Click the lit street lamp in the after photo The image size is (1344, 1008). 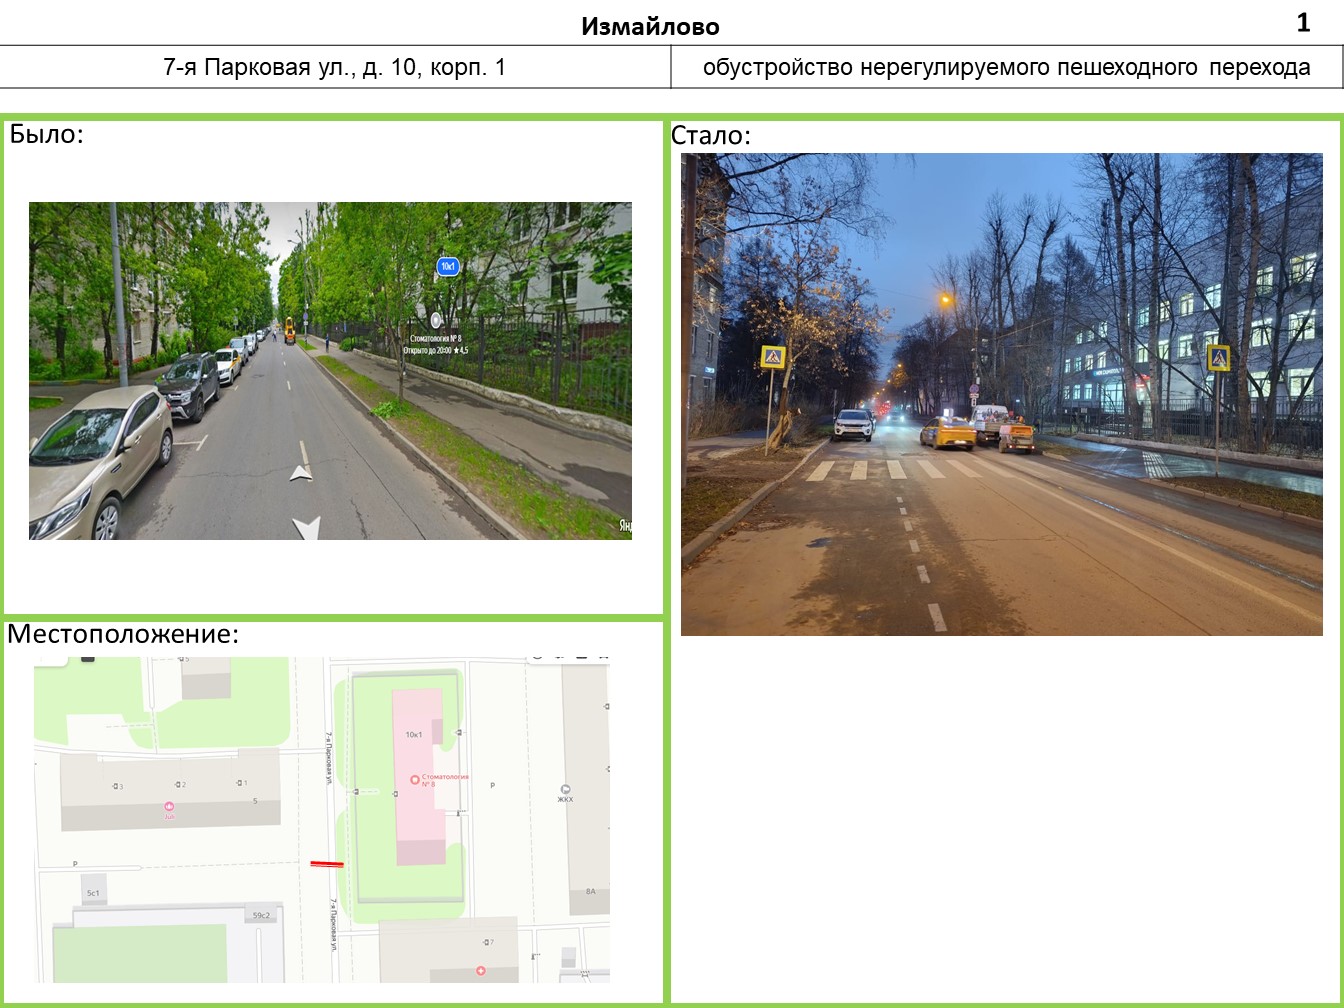(945, 298)
